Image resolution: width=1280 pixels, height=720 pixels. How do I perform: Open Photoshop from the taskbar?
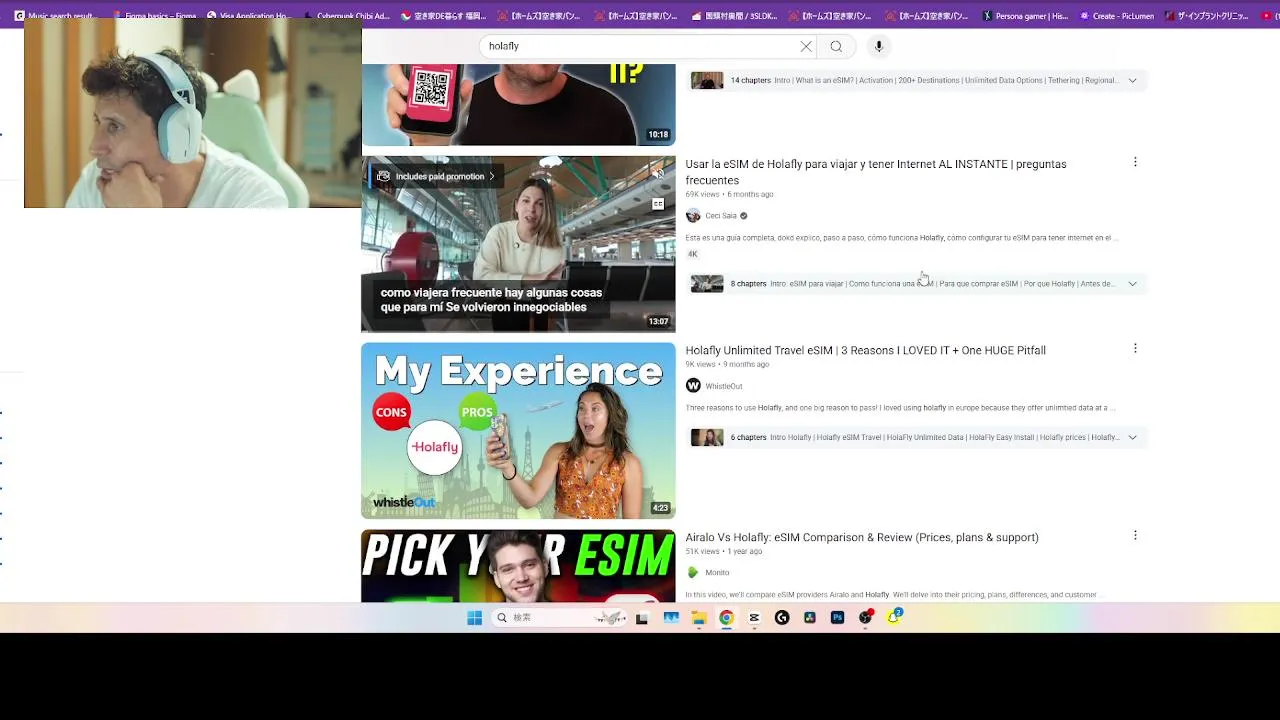point(838,618)
